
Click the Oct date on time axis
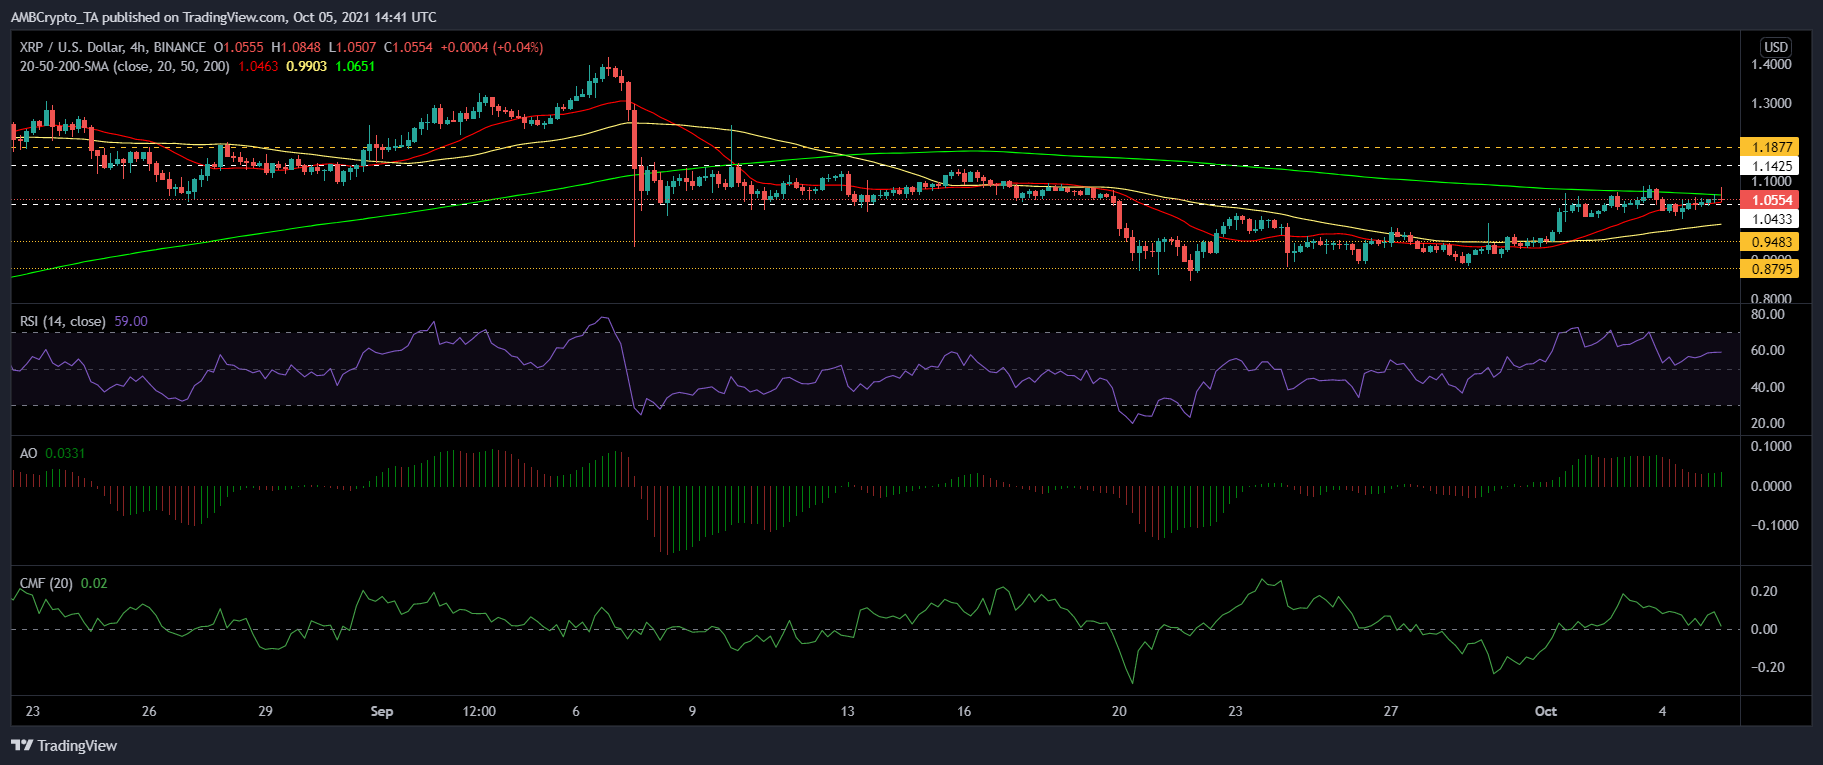[x=1546, y=711]
